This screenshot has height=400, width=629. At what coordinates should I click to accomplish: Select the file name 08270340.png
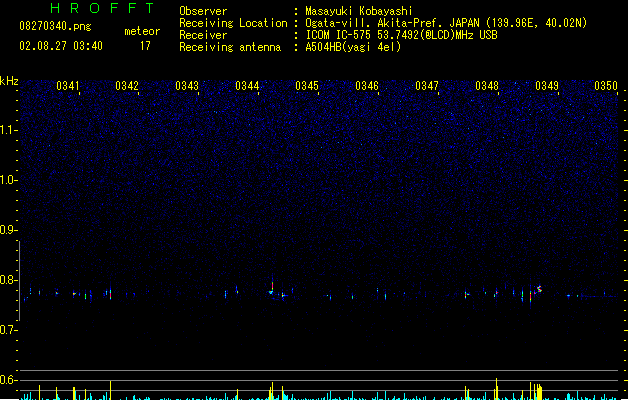tap(55, 26)
